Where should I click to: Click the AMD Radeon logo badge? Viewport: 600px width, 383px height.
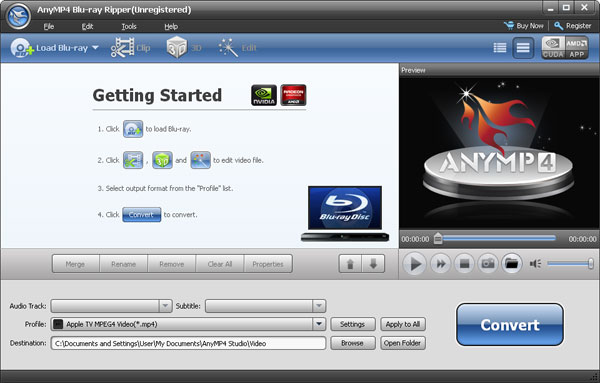tap(293, 95)
